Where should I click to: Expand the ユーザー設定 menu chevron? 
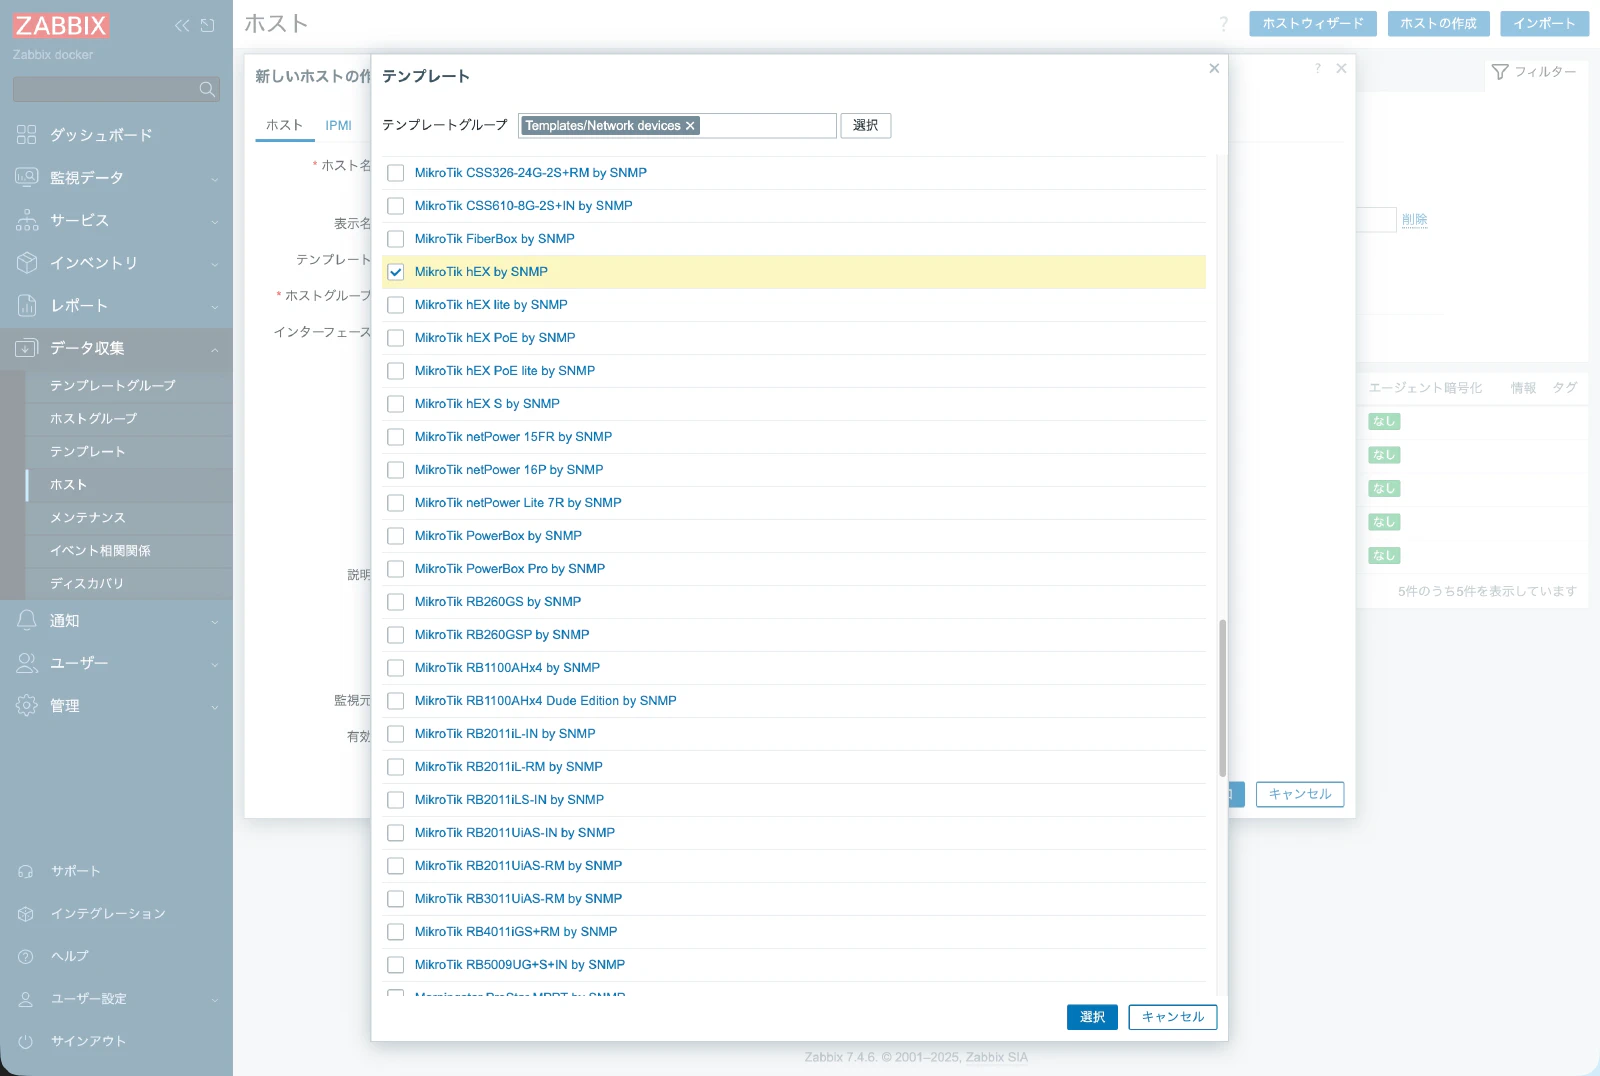click(x=214, y=1000)
